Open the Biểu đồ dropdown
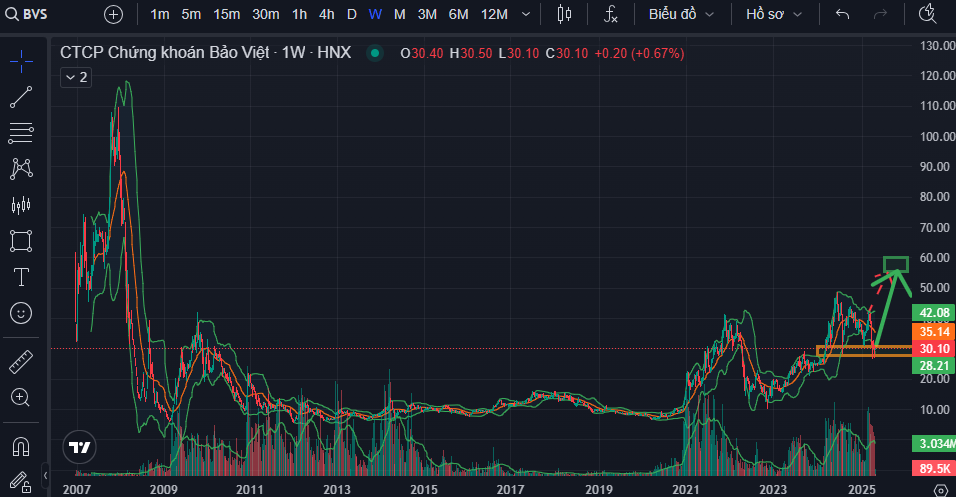 point(681,14)
